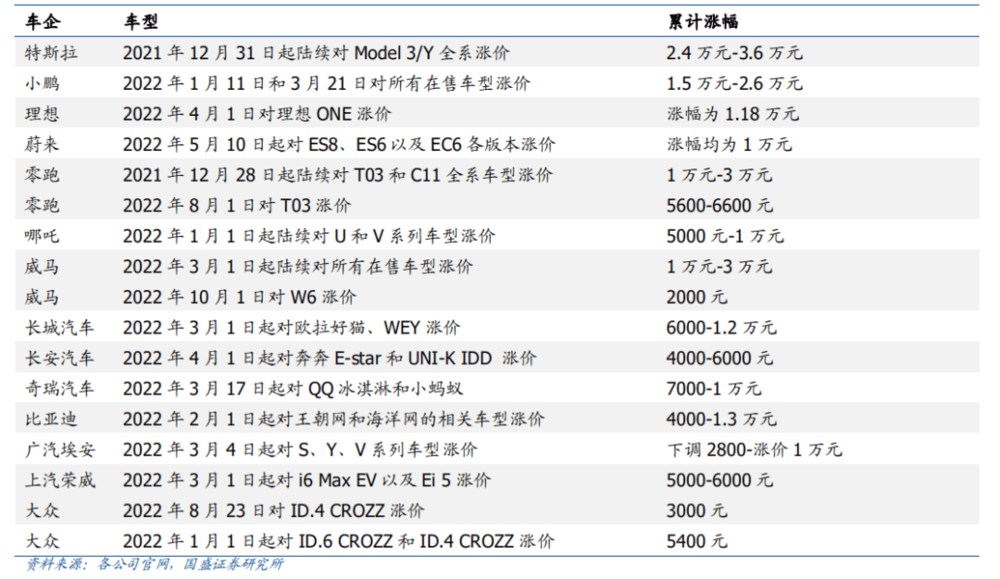Click 小鹏 所有在售车型涨价 description
Viewport: 1000px width, 579px height.
[x=327, y=83]
